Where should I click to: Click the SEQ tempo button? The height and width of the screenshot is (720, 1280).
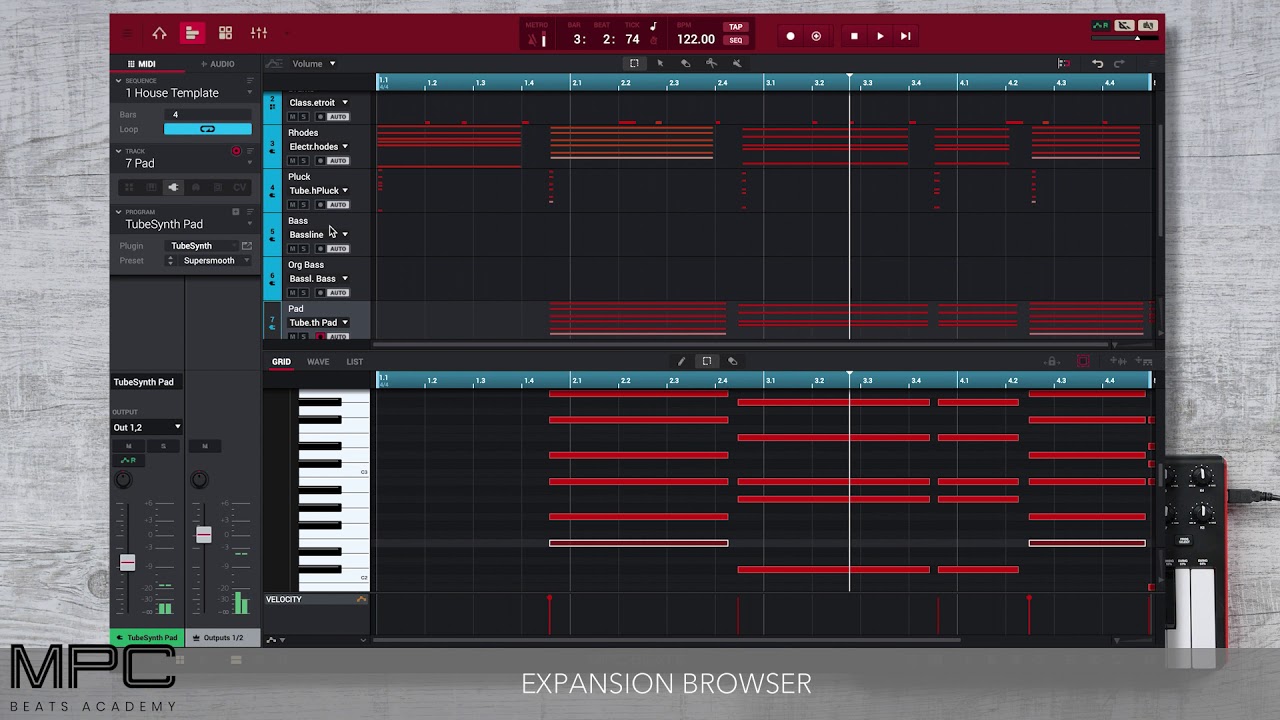(736, 40)
